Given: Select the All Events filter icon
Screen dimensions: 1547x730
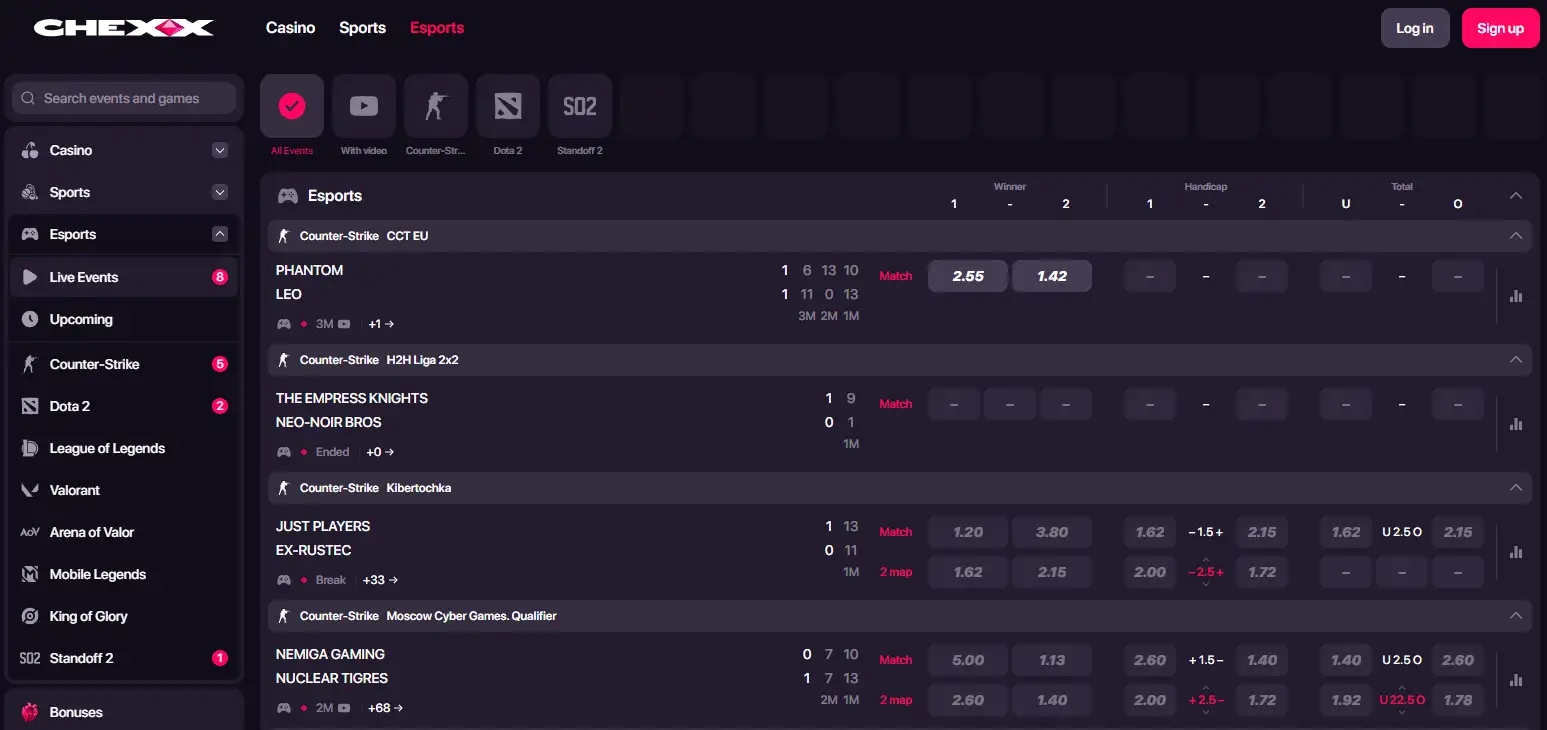Looking at the screenshot, I should pyautogui.click(x=292, y=106).
